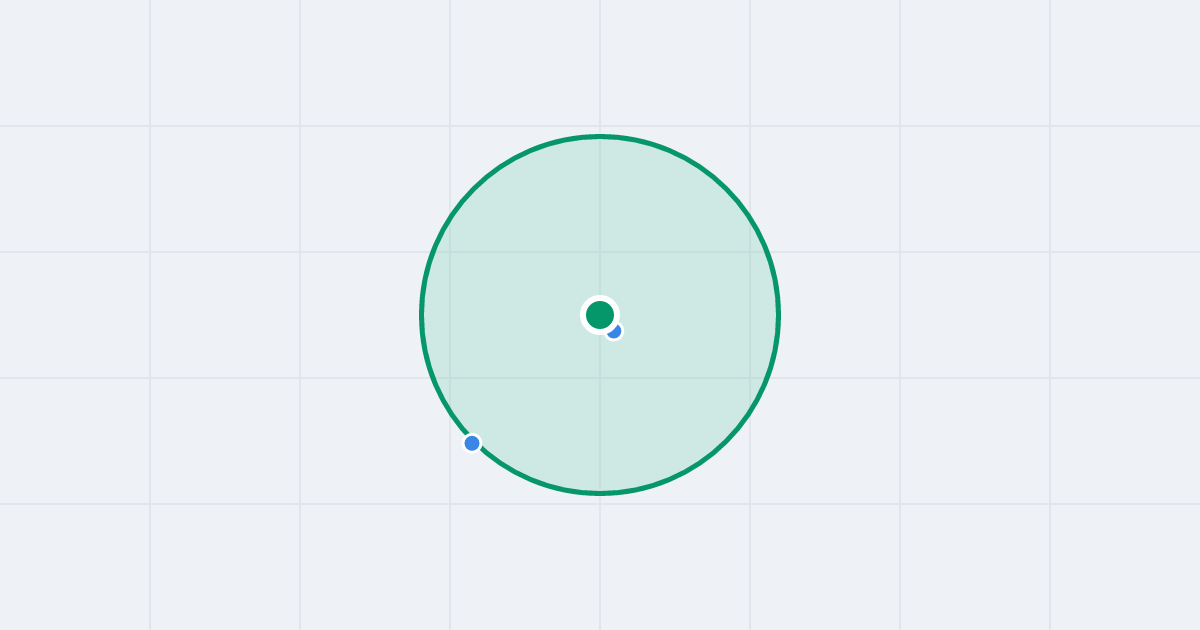
Task: Click the leftmost point of the green circle outline
Action: pos(421,315)
